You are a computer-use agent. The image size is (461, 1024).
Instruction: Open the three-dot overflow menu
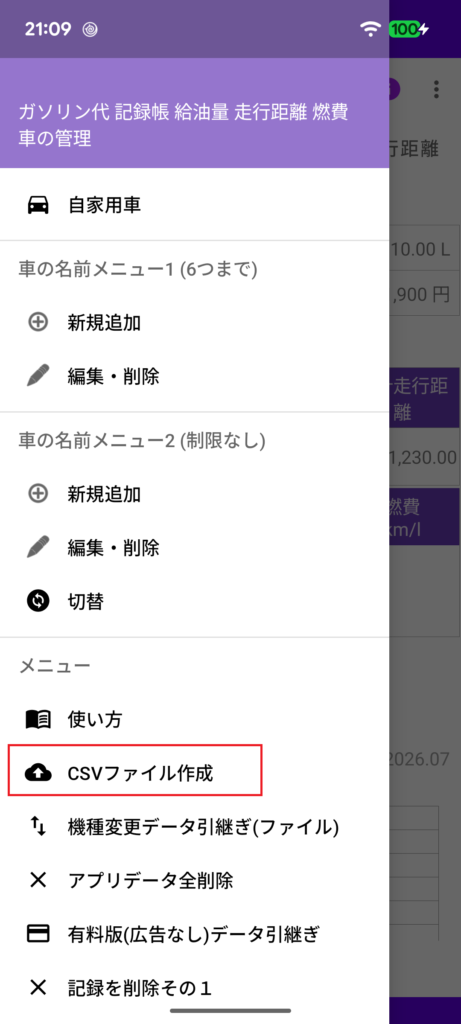tap(436, 89)
